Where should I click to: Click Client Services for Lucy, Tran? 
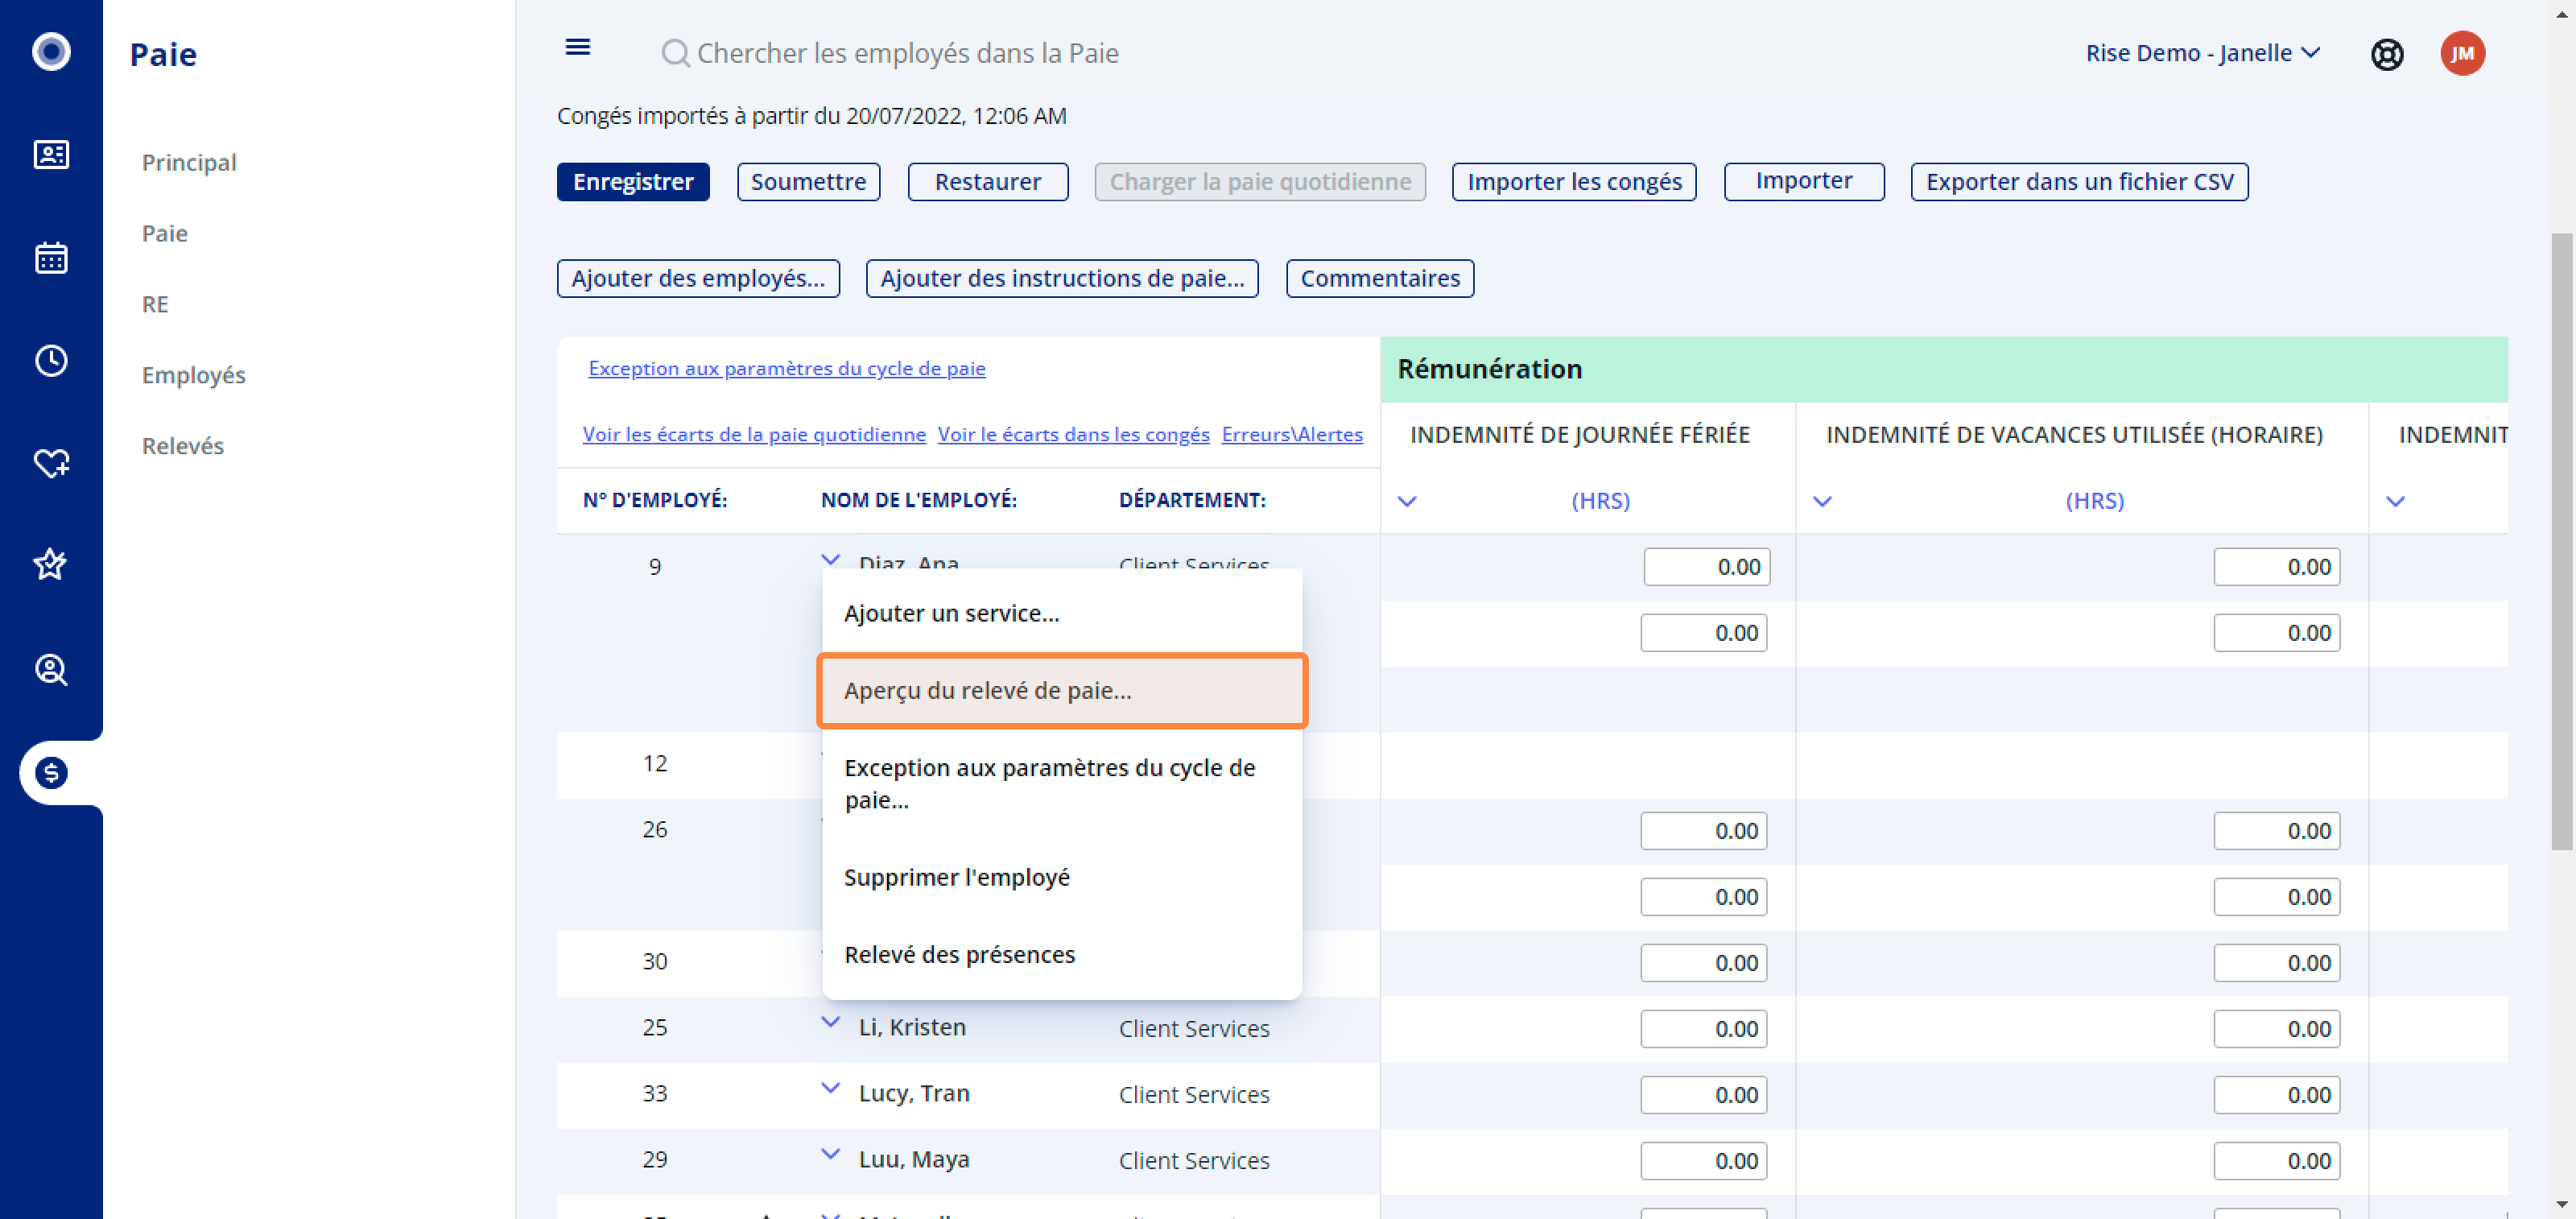pyautogui.click(x=1194, y=1095)
